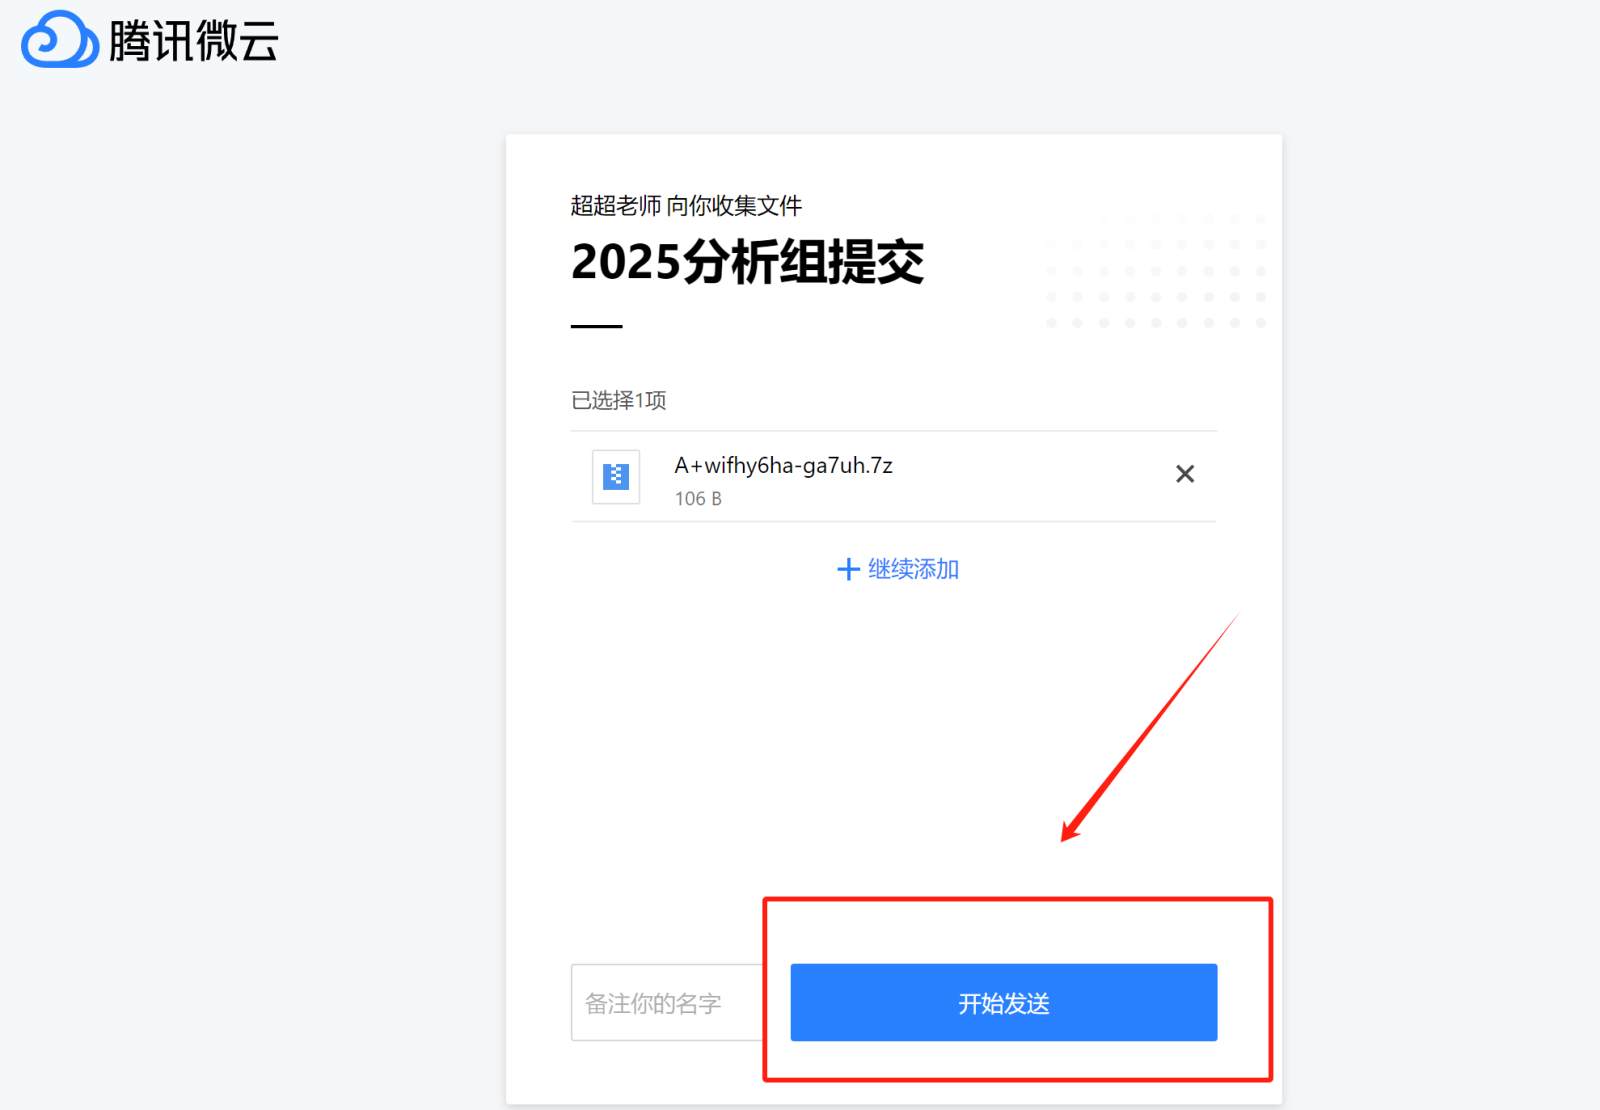The width and height of the screenshot is (1600, 1110).
Task: Click the 腾讯微云 brand text
Action: pyautogui.click(x=193, y=41)
